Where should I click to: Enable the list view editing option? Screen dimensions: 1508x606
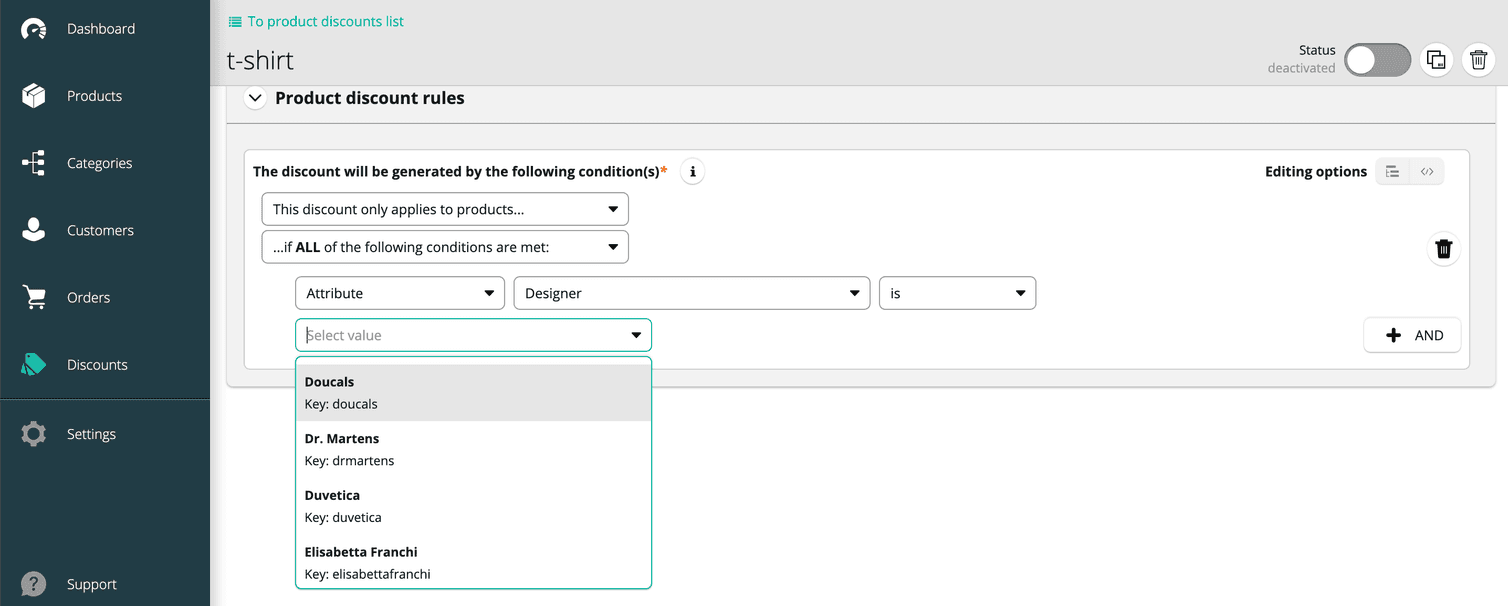tap(1392, 171)
